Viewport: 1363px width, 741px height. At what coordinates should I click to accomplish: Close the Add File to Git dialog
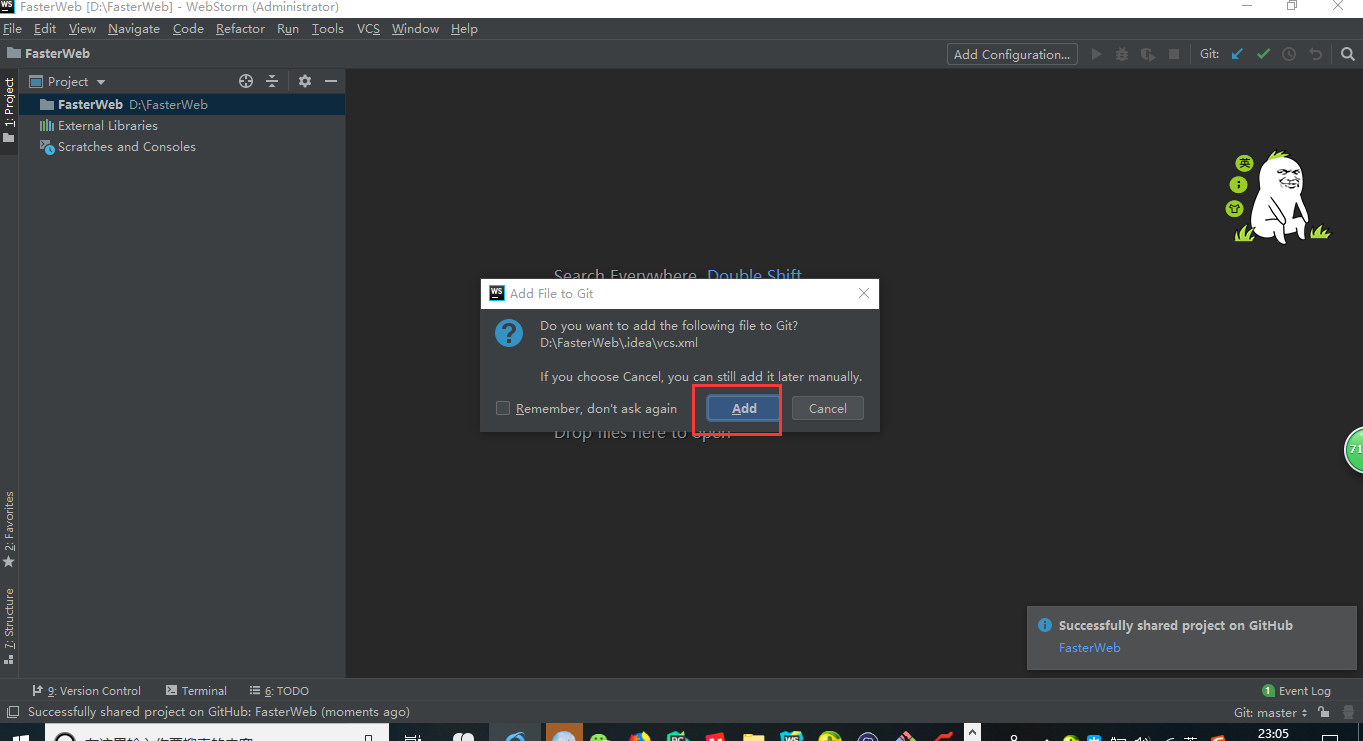point(864,293)
